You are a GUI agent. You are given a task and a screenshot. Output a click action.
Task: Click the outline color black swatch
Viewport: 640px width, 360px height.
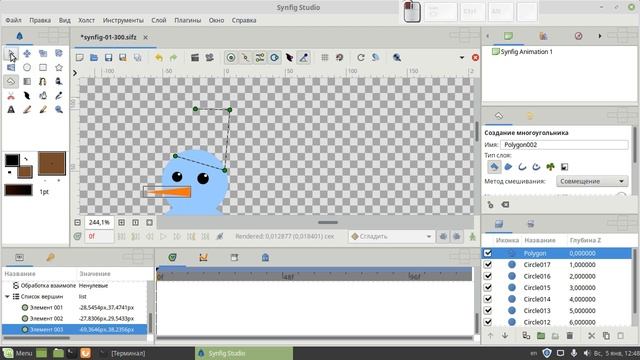click(x=12, y=160)
